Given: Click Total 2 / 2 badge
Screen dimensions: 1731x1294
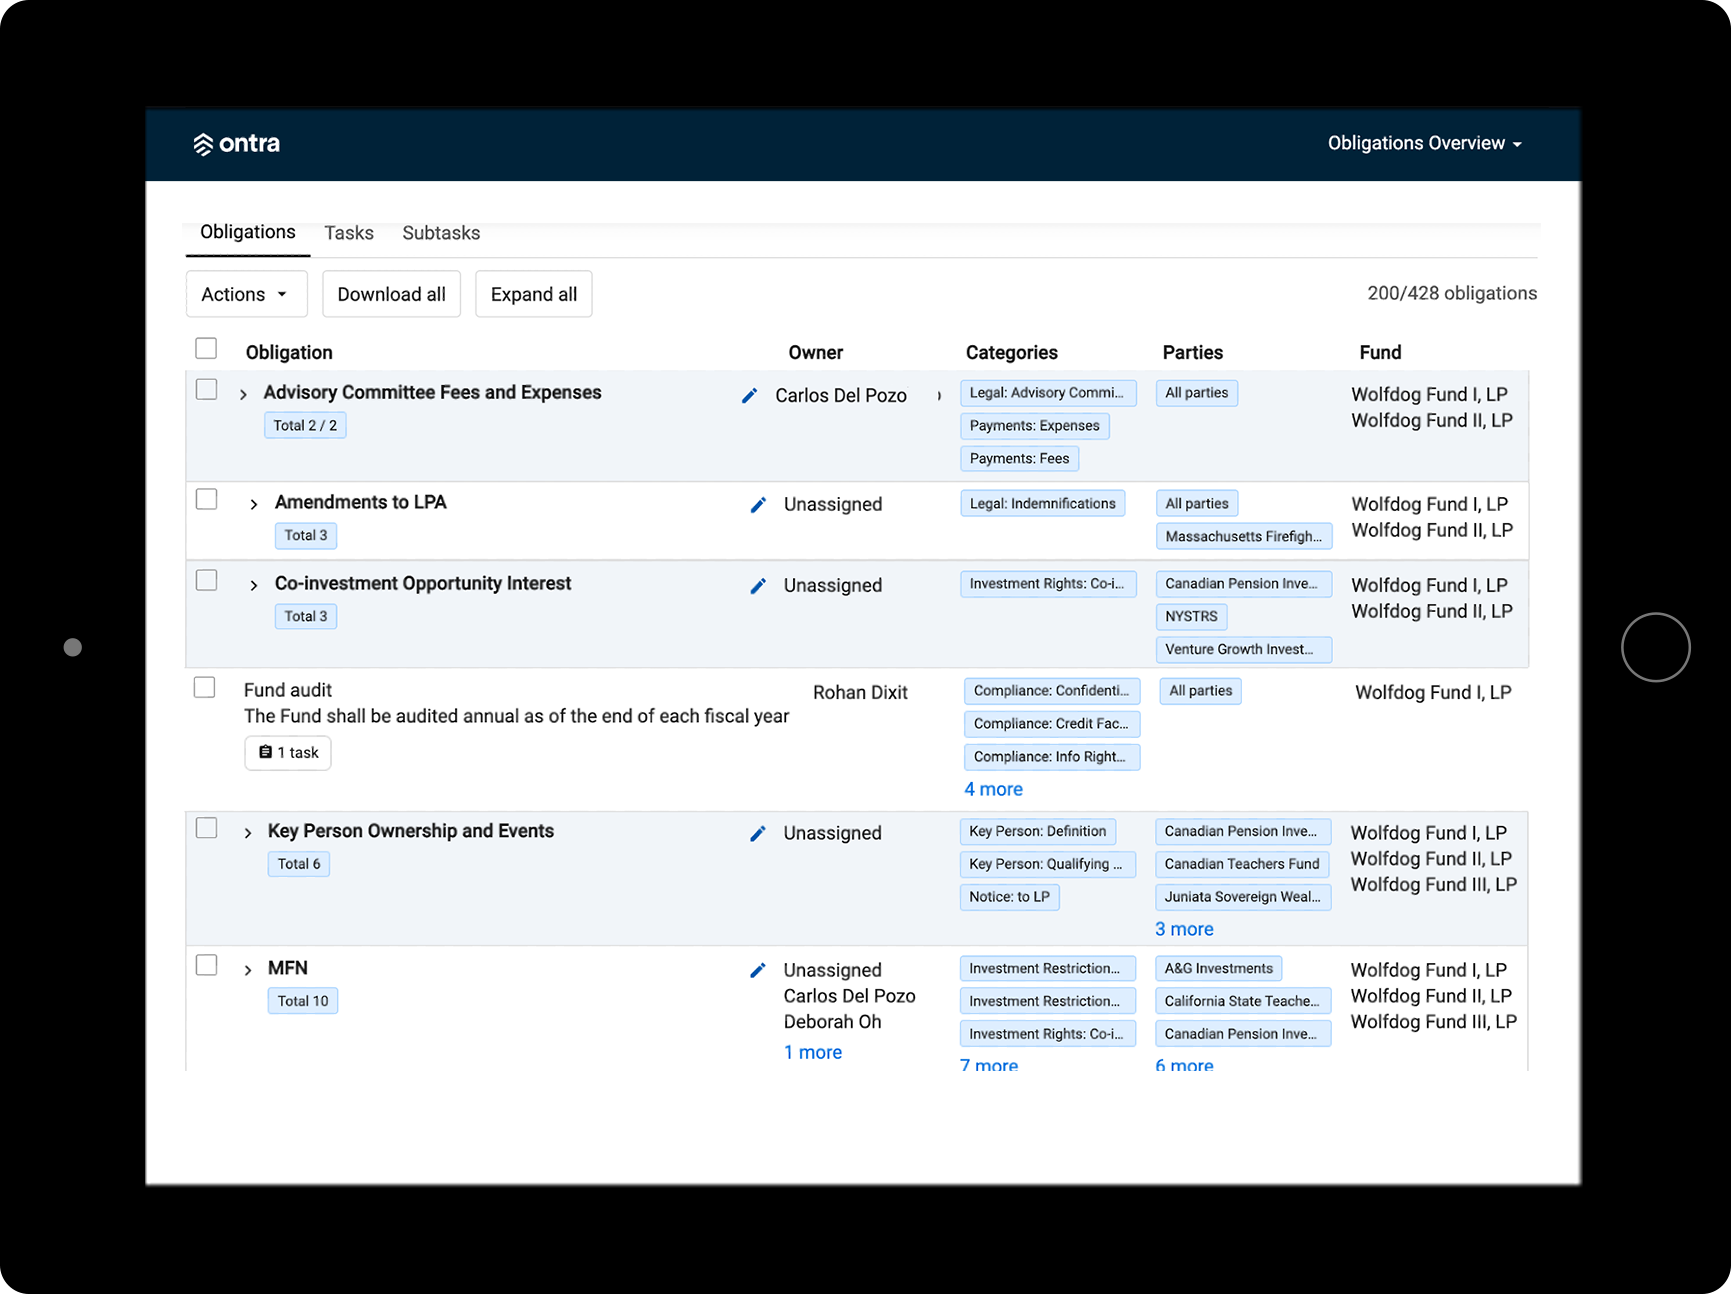Looking at the screenshot, I should point(305,426).
